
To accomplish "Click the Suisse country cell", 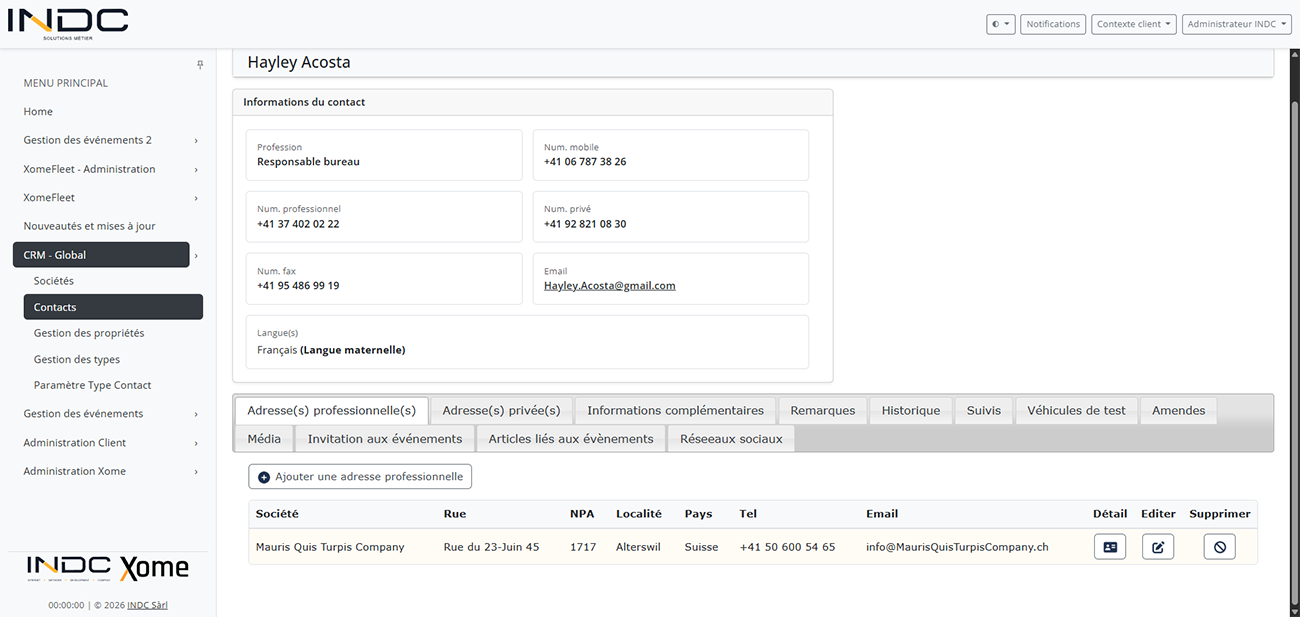I will point(701,547).
